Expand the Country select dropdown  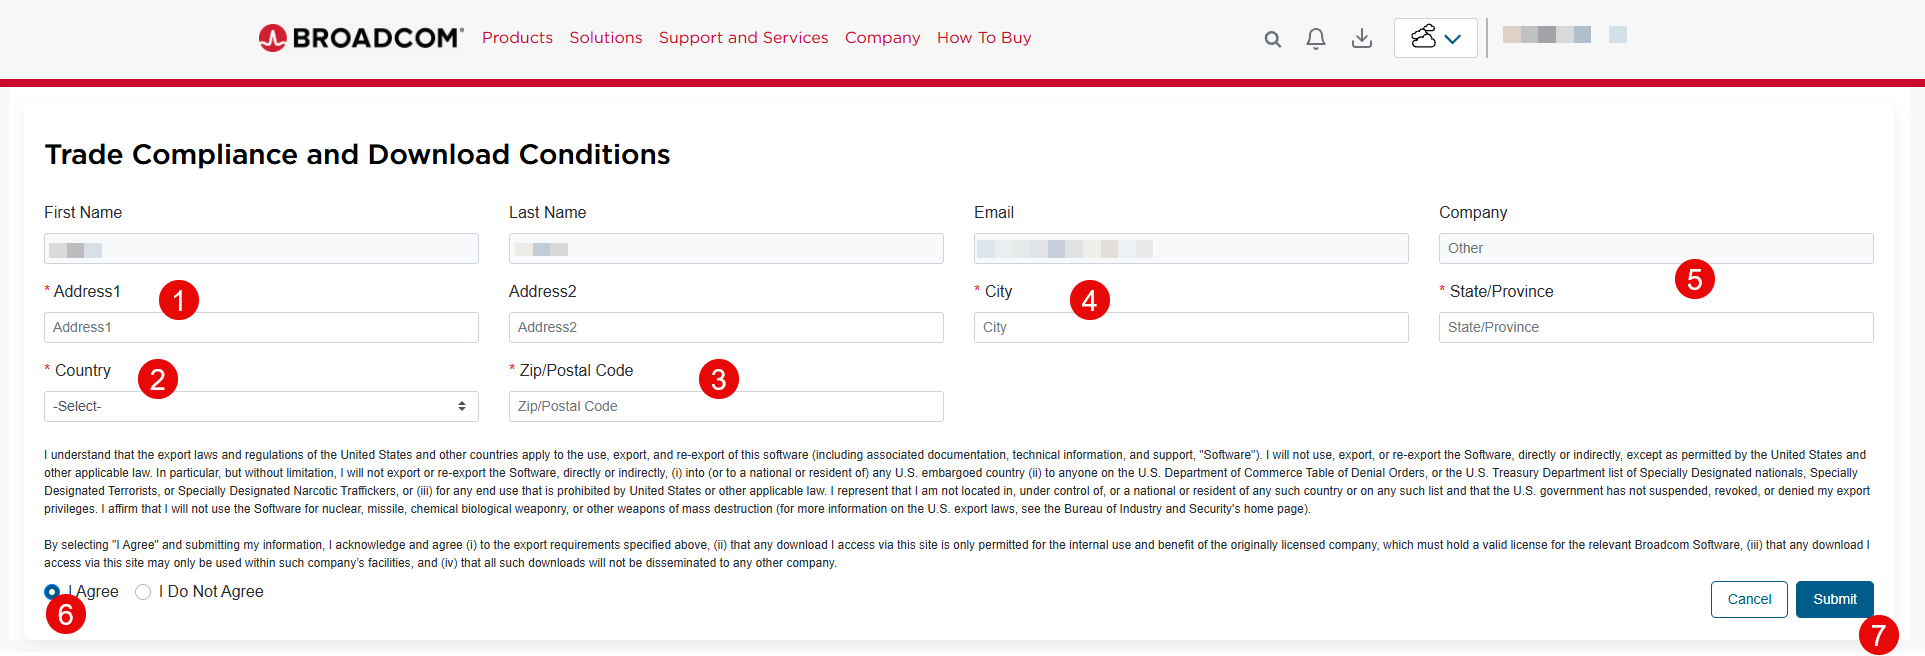click(261, 406)
